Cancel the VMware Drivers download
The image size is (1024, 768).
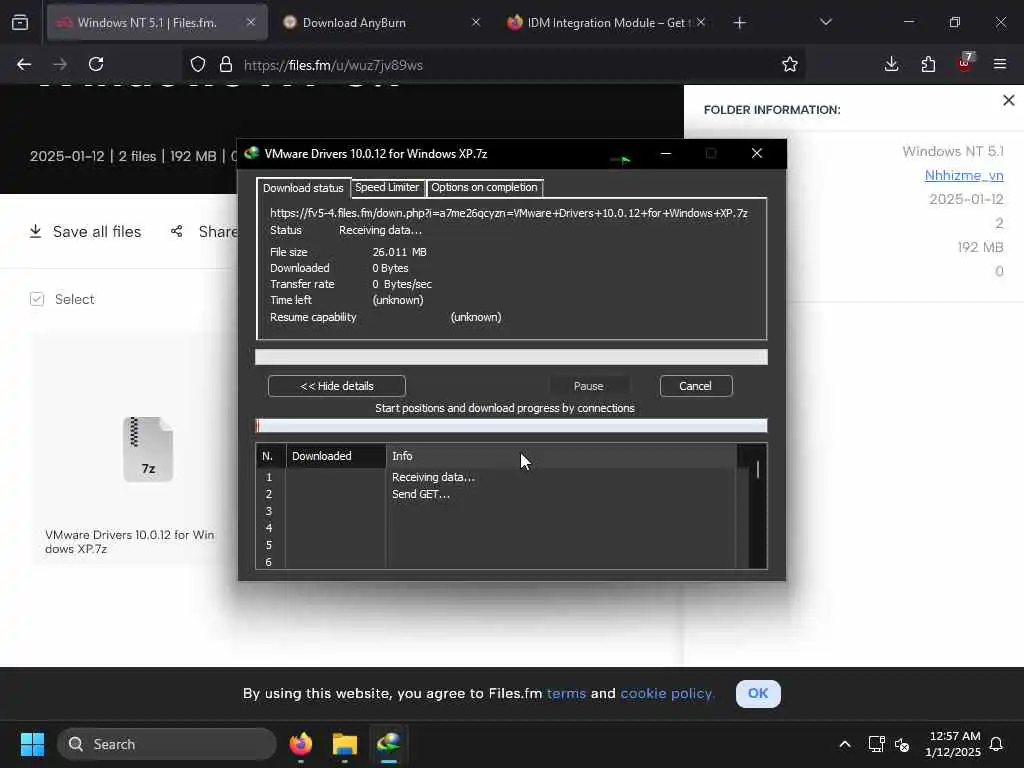pyautogui.click(x=696, y=386)
